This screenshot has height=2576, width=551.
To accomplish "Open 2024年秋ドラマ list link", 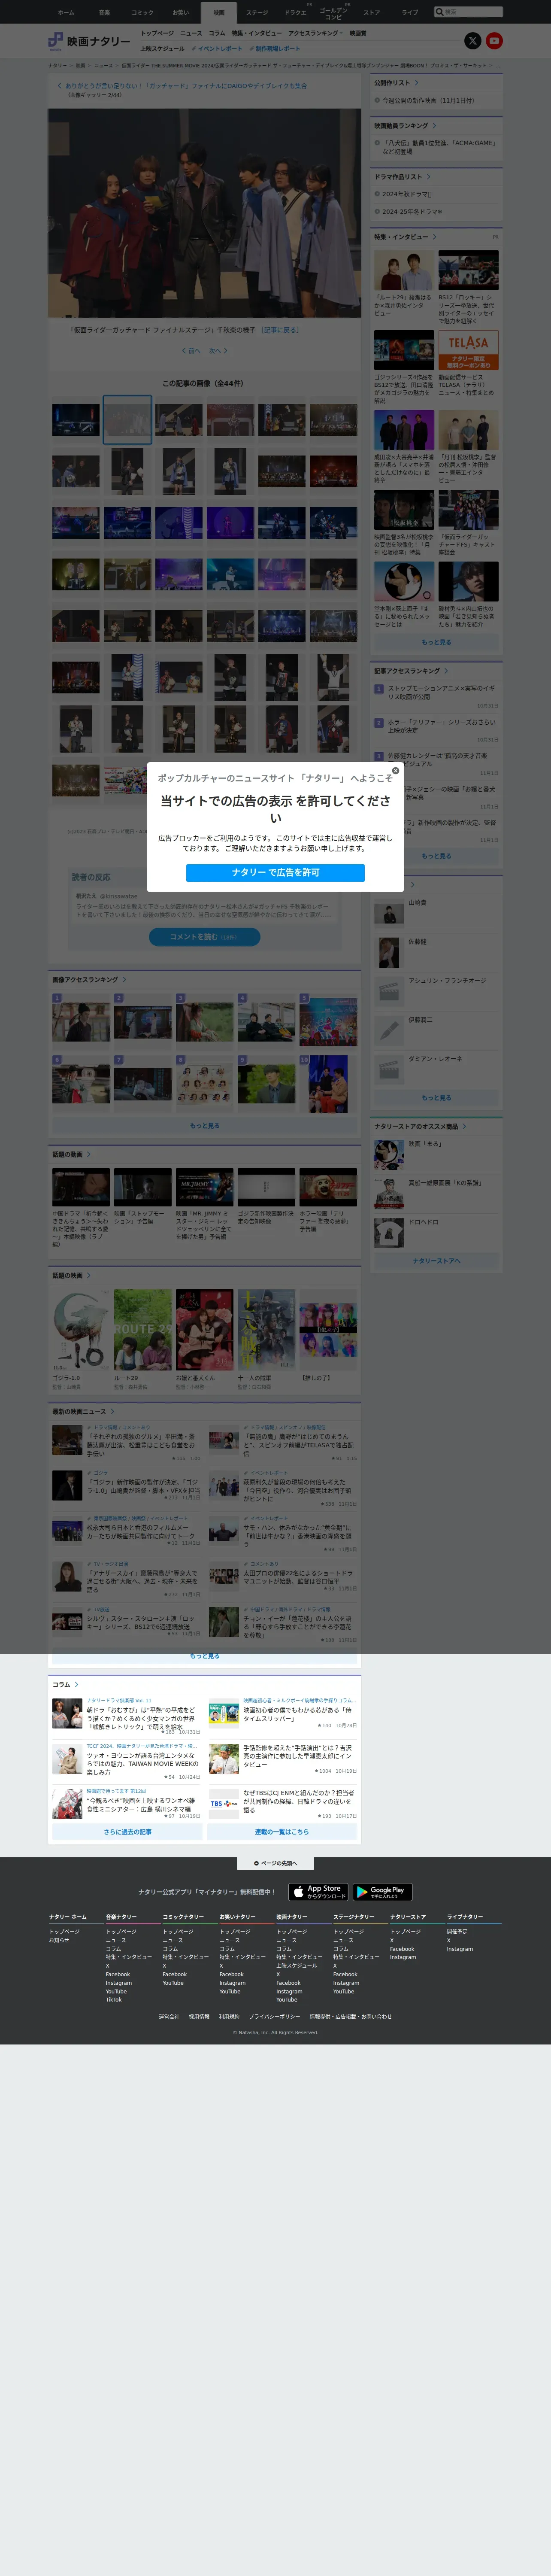I will tap(407, 194).
